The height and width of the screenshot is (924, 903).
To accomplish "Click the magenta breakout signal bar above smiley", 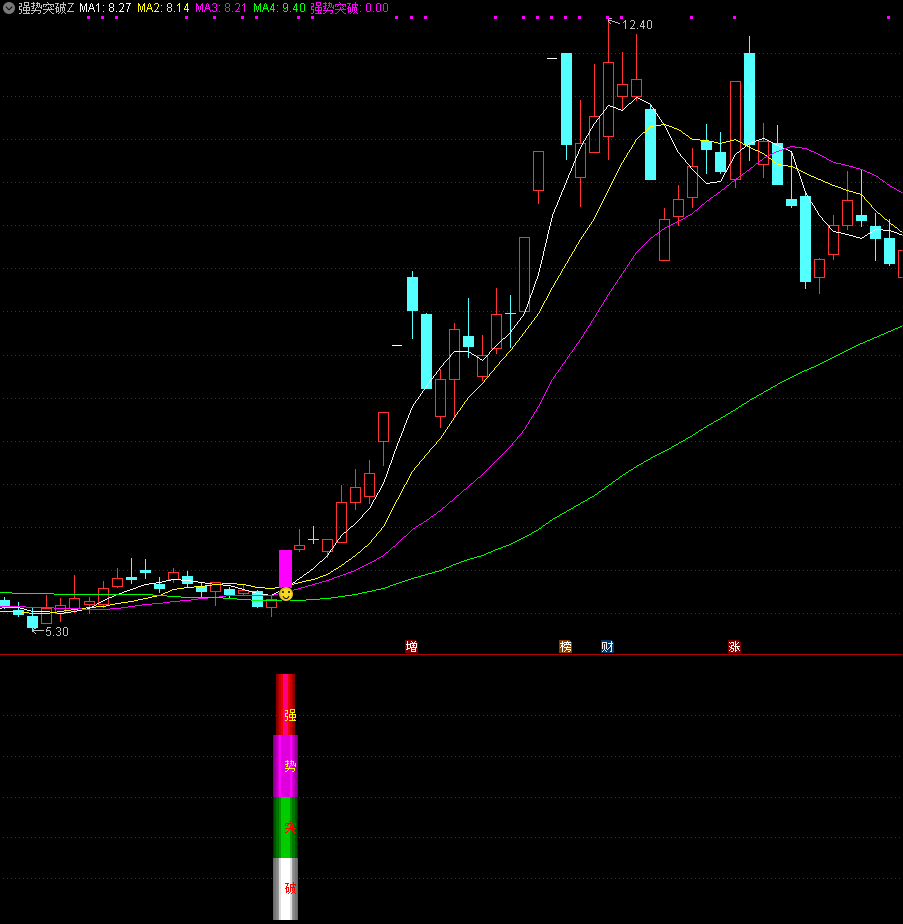I will 285,568.
